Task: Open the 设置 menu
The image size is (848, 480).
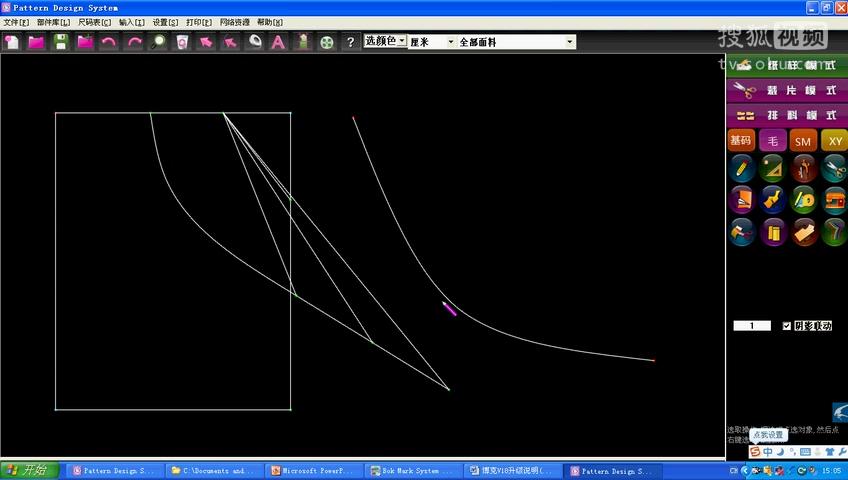Action: tap(165, 22)
